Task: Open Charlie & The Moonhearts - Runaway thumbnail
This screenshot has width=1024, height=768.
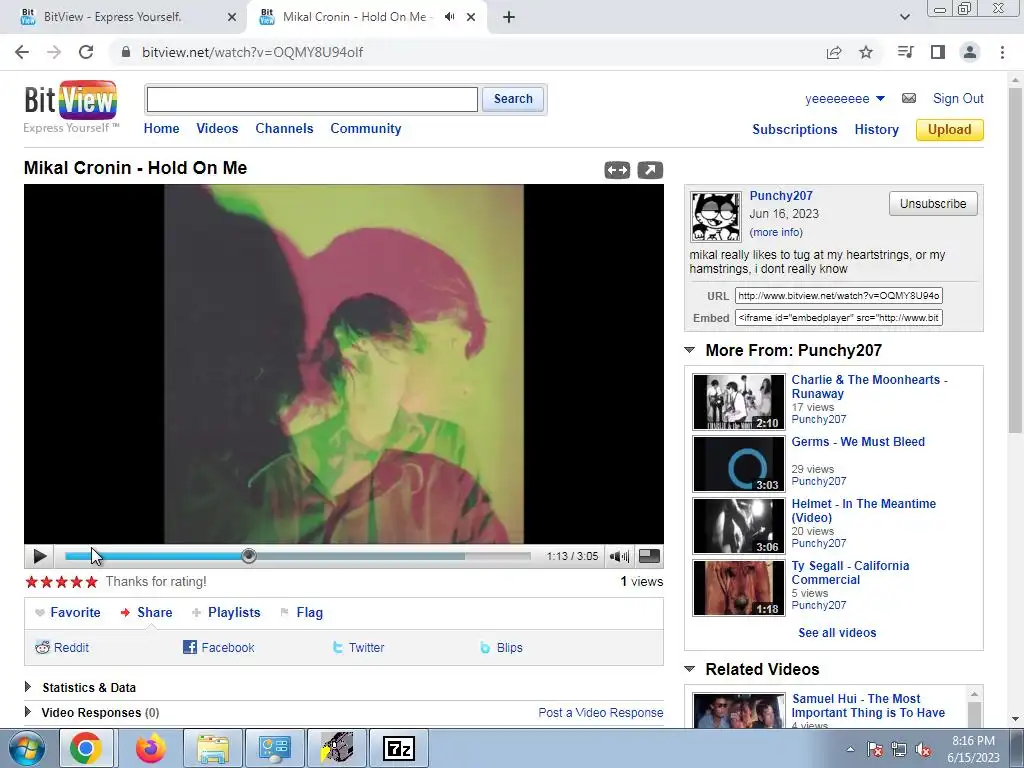Action: pos(739,402)
